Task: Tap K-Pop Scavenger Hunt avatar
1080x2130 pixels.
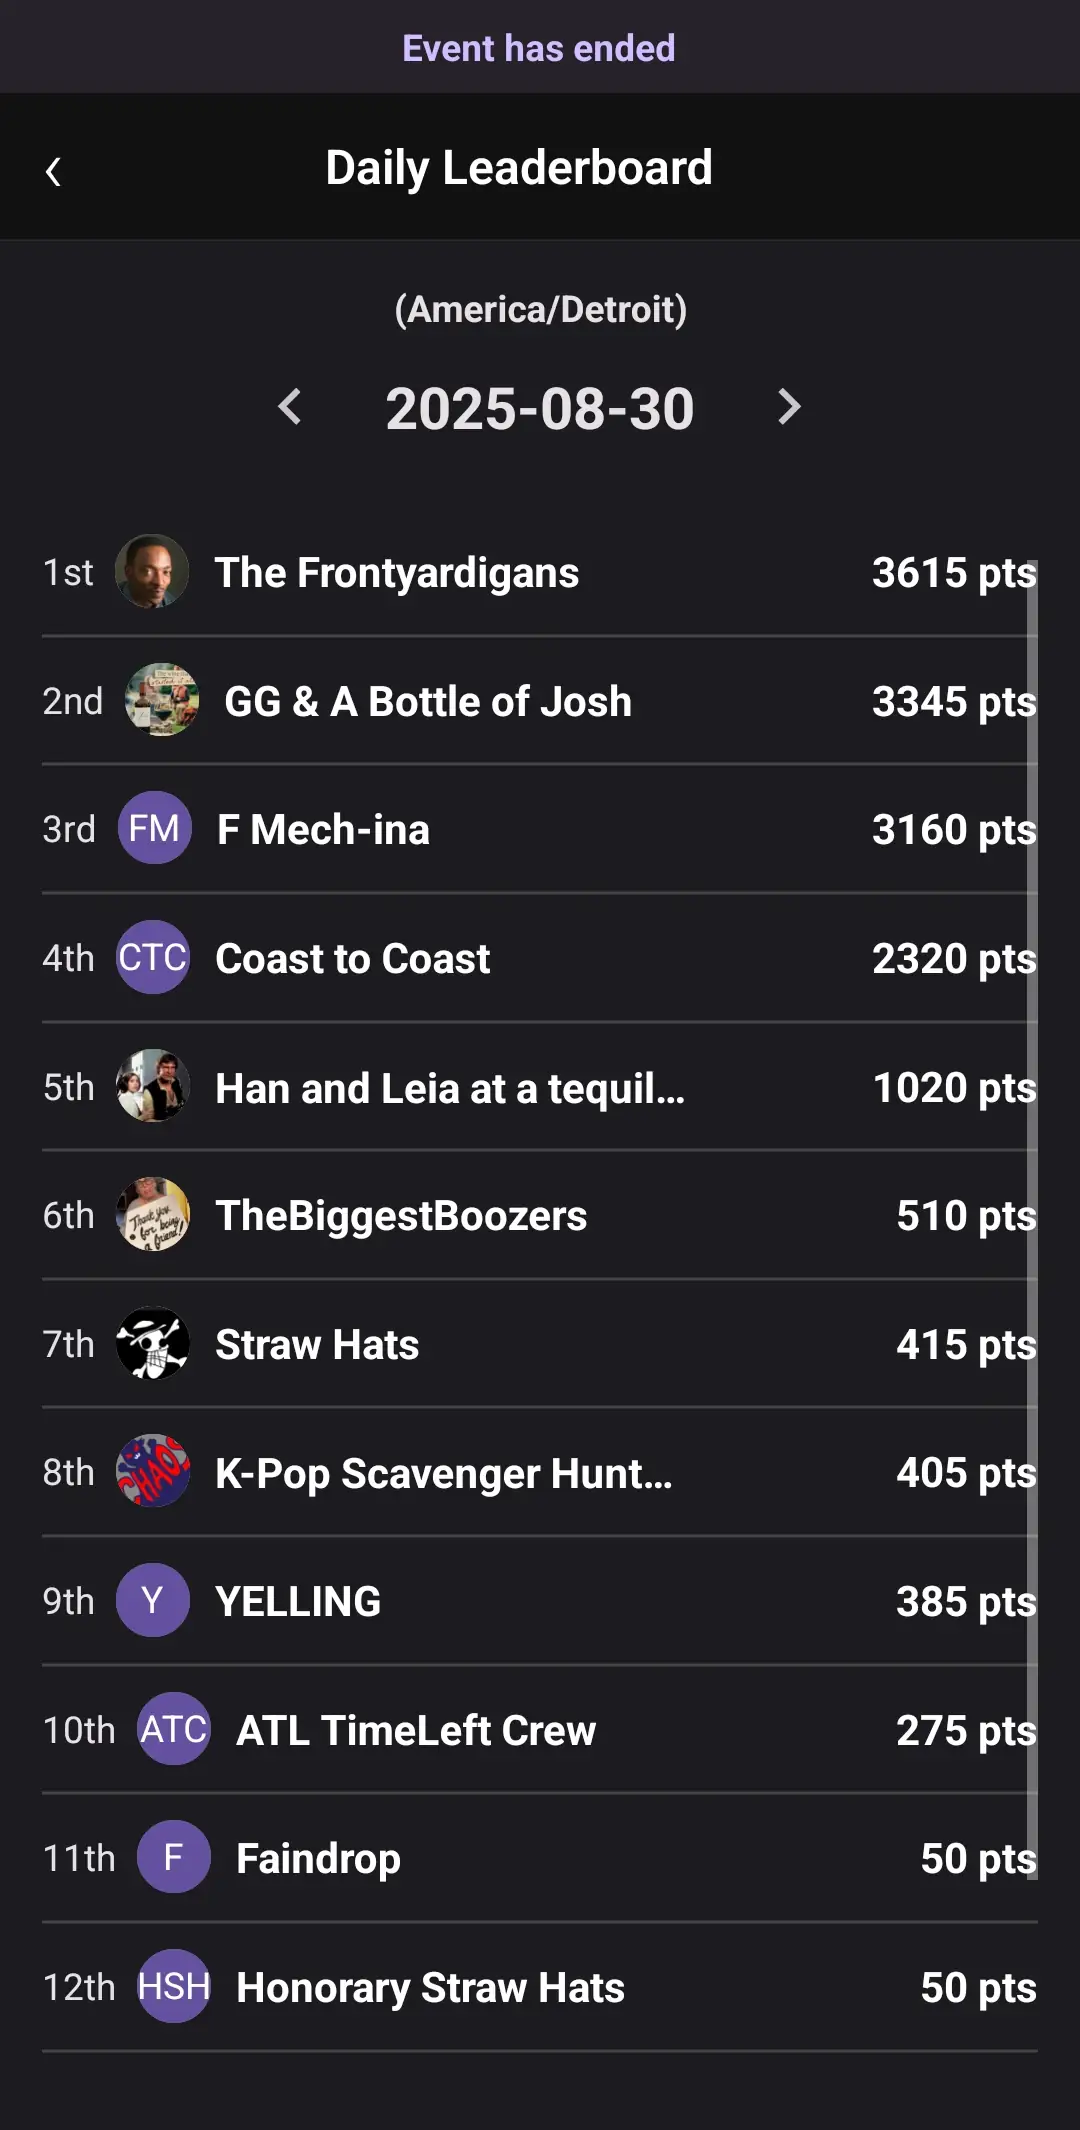Action: [x=153, y=1472]
